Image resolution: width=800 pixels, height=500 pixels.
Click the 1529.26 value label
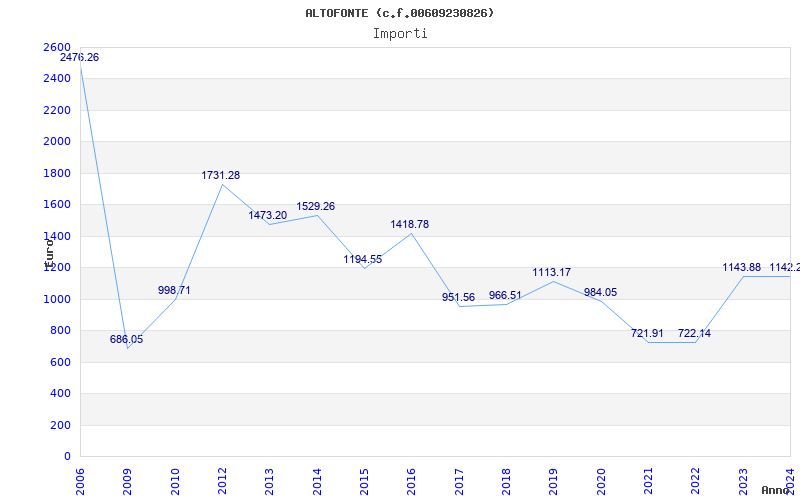tap(315, 207)
